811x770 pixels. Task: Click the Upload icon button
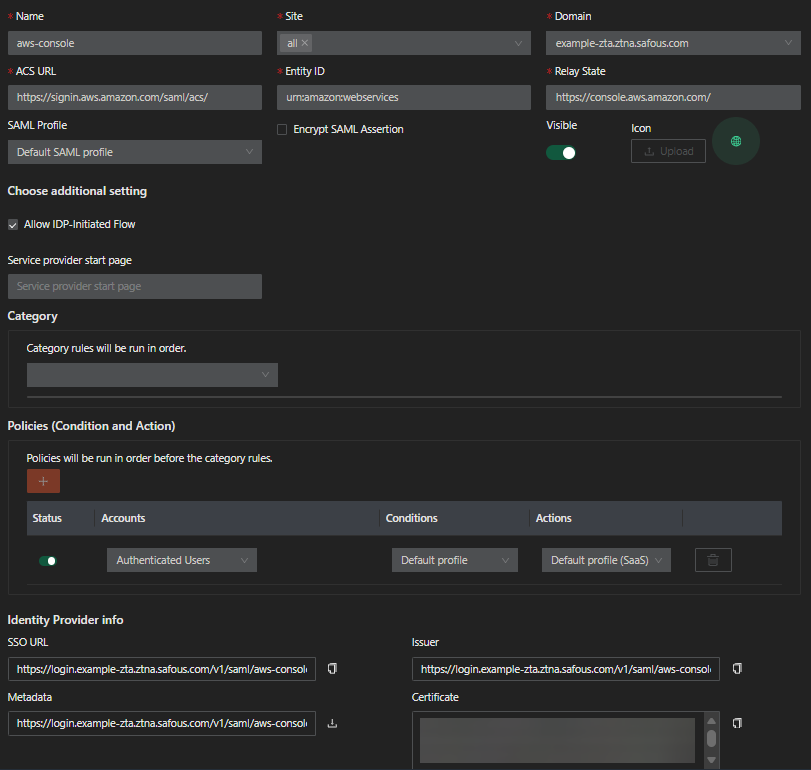pos(668,151)
